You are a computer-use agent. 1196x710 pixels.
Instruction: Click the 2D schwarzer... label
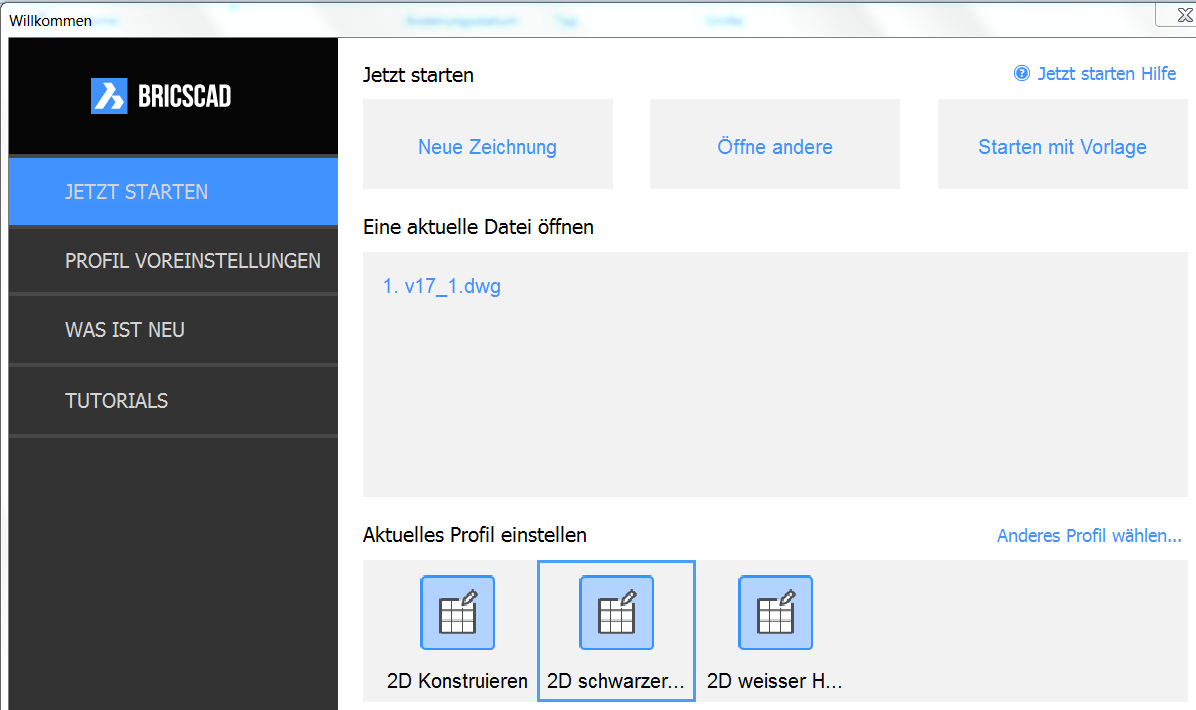616,680
